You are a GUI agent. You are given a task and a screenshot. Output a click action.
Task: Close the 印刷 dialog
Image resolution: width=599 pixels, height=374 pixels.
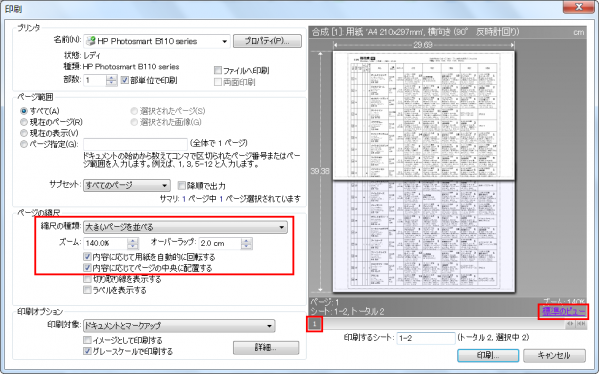579,6
